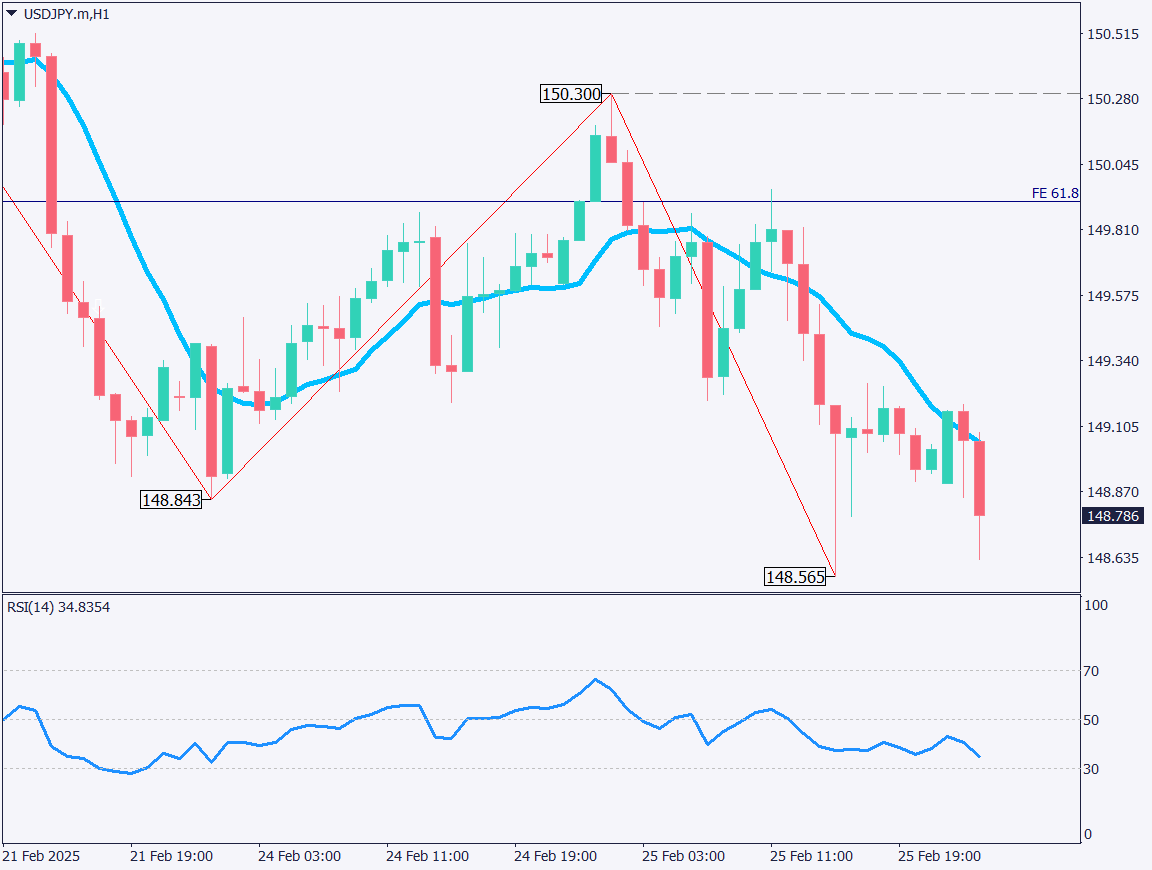
Task: Select the 148.565 low price label
Action: [795, 577]
